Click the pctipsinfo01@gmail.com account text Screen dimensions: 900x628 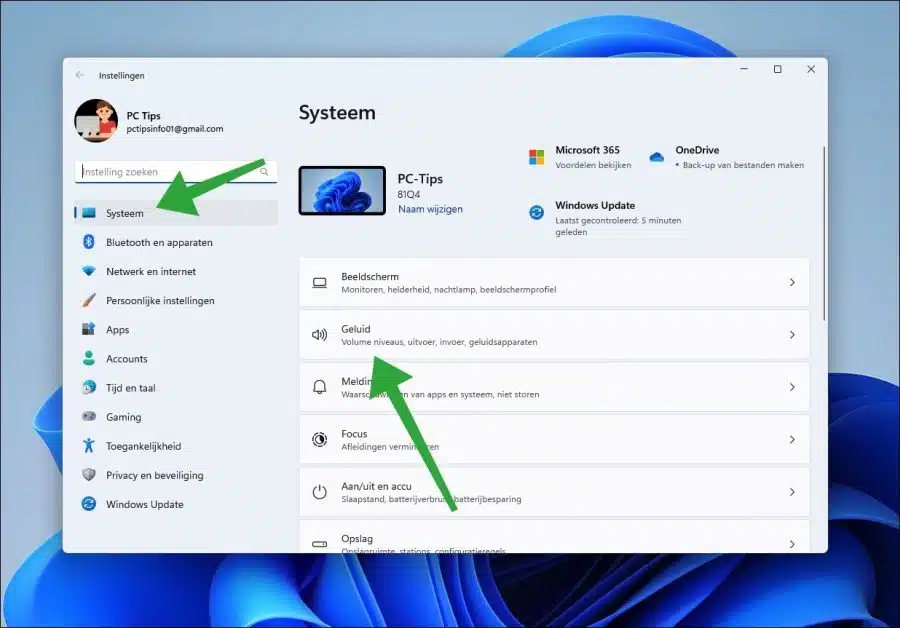click(x=174, y=129)
